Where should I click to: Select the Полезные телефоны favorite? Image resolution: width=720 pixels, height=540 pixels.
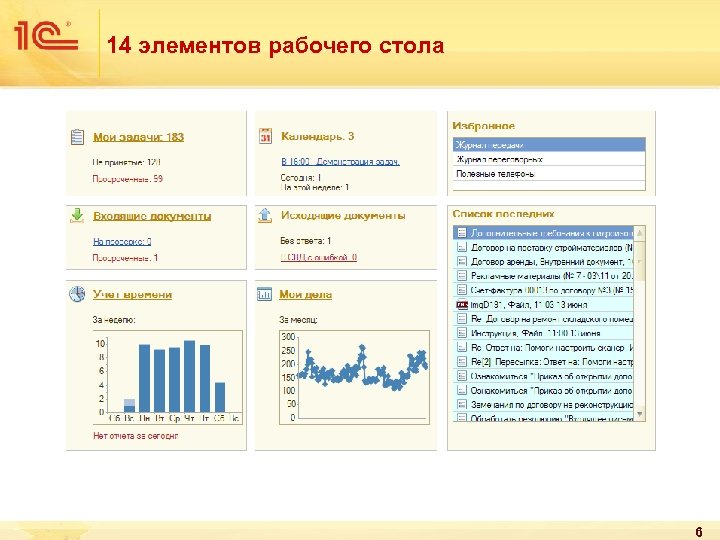click(x=549, y=174)
